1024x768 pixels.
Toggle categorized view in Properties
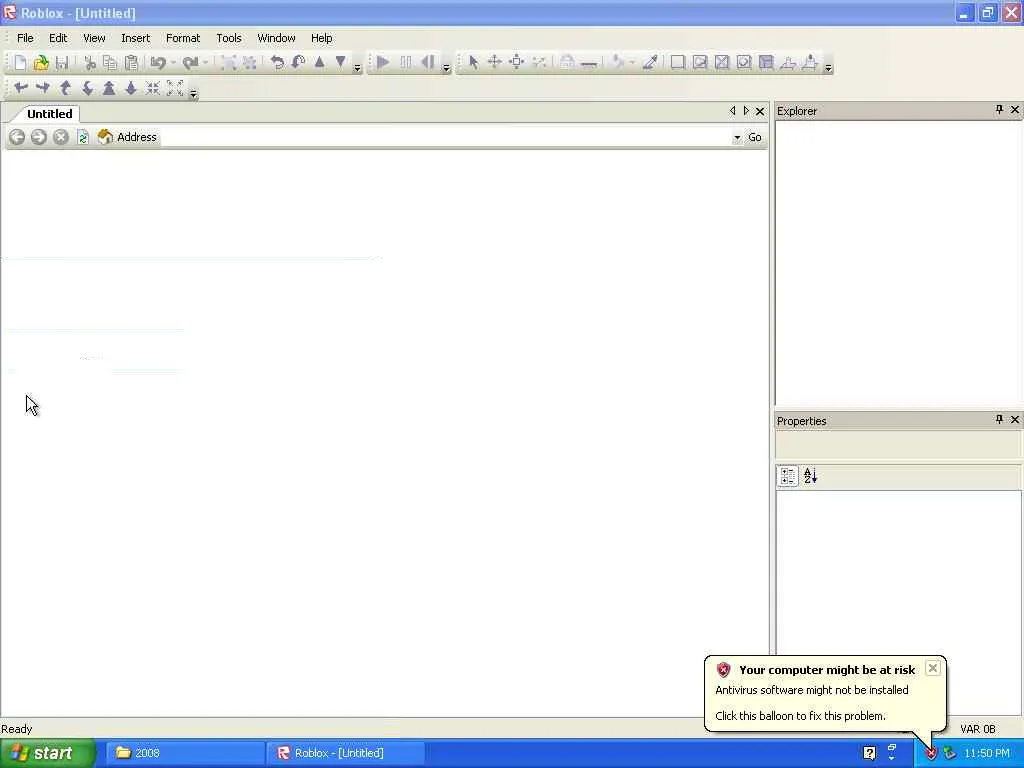point(788,476)
